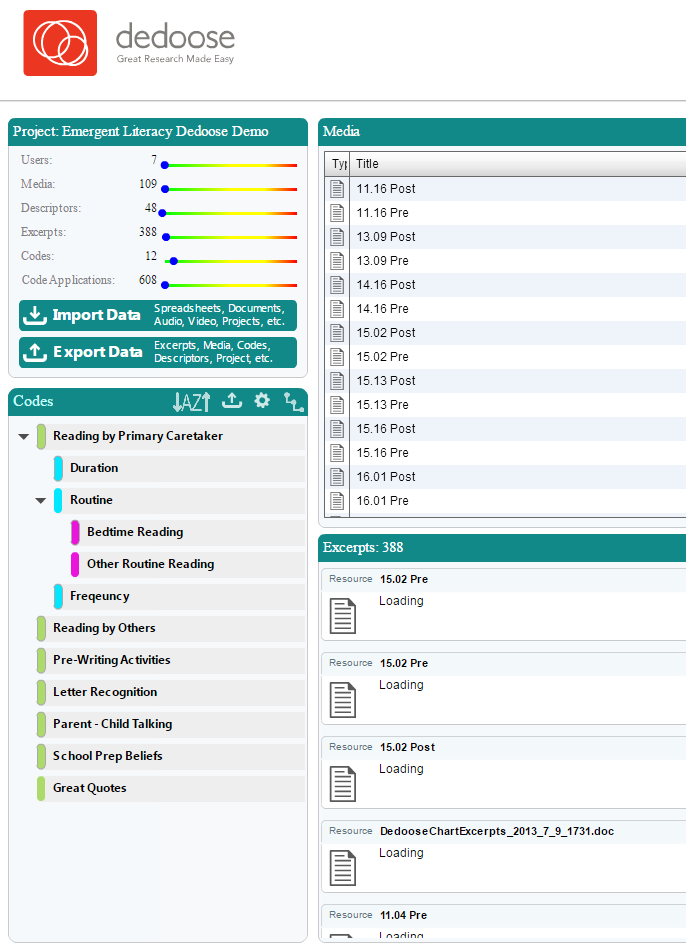Click the Excerpts count slider
Screen dimensions: 686x946
pyautogui.click(x=229, y=237)
